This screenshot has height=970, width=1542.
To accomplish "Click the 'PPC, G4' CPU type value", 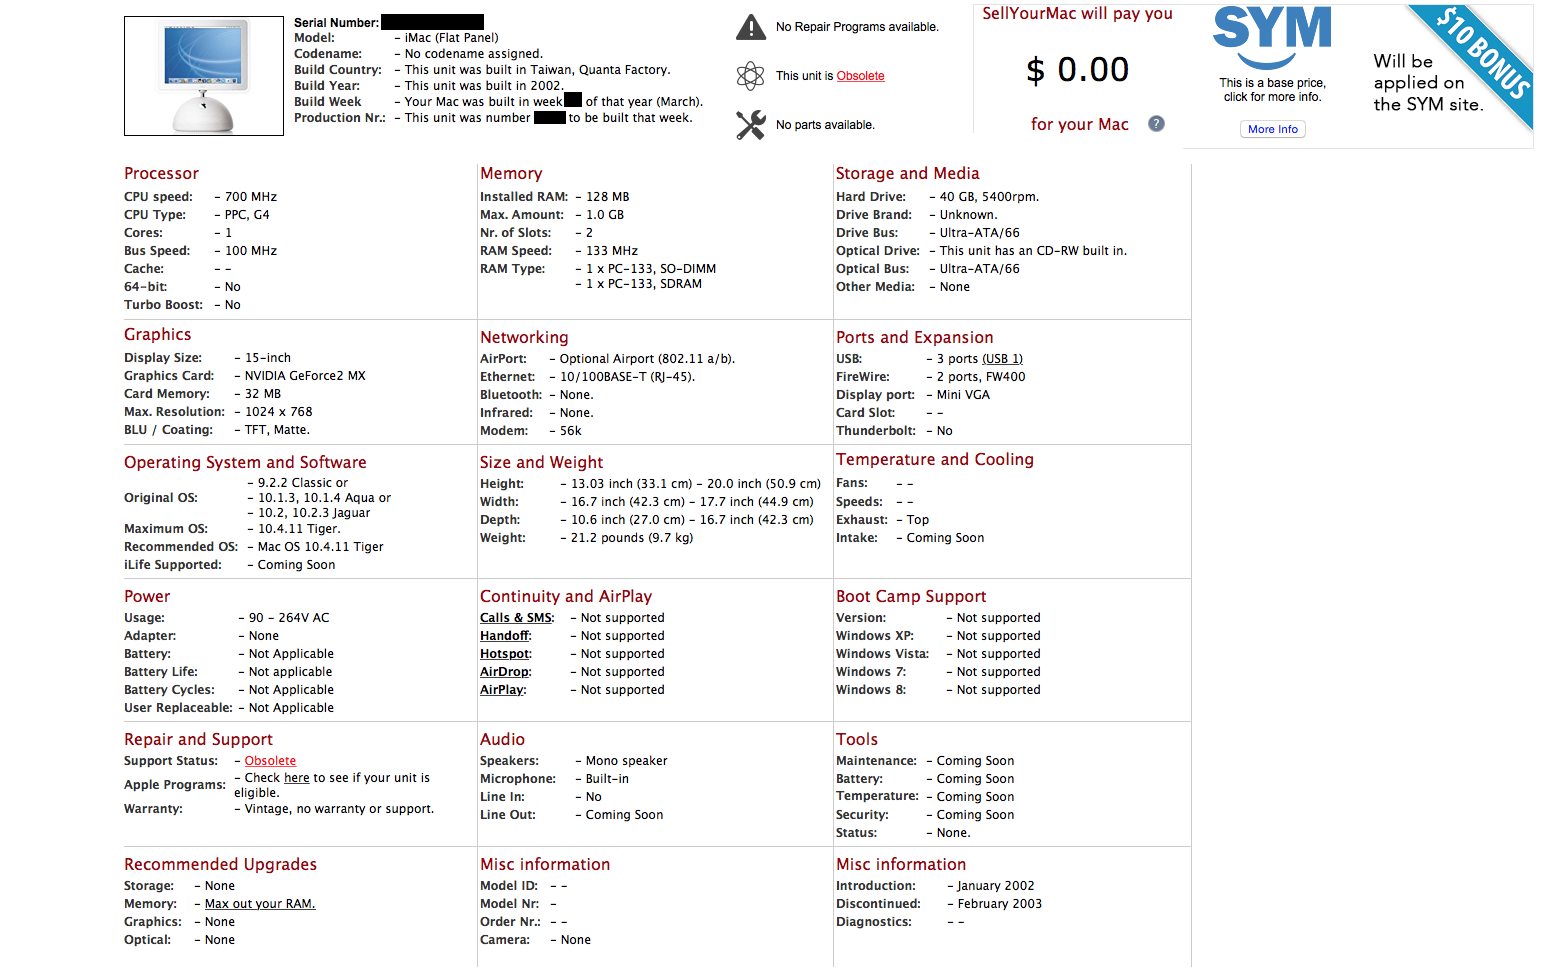I will 247,215.
